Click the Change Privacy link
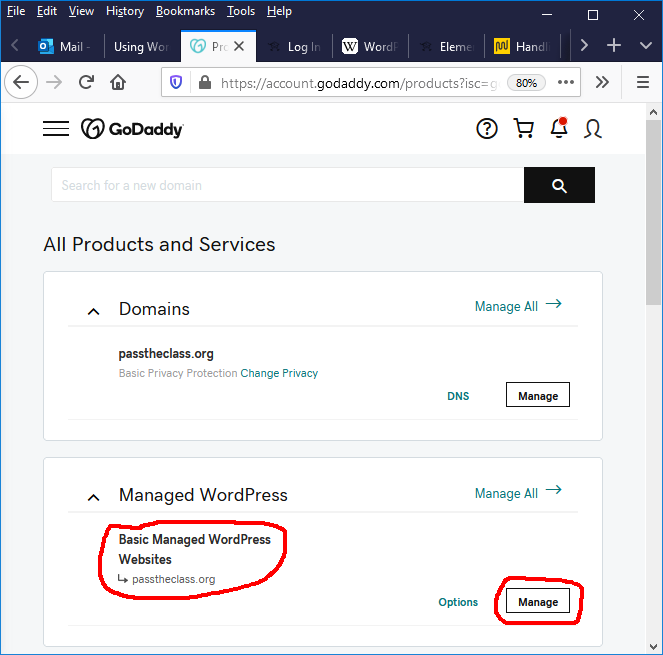Image resolution: width=663 pixels, height=655 pixels. pos(279,373)
